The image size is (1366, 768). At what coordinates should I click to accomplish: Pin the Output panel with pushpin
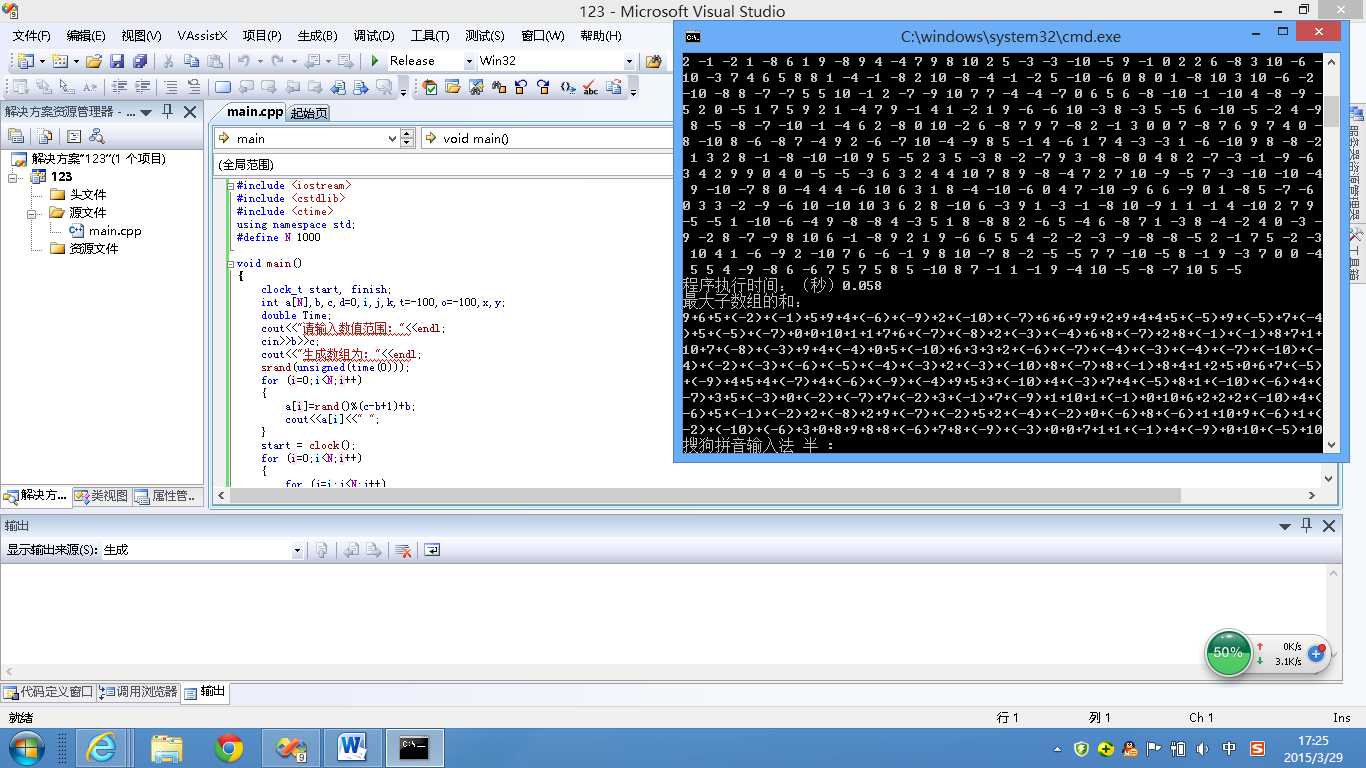1307,526
